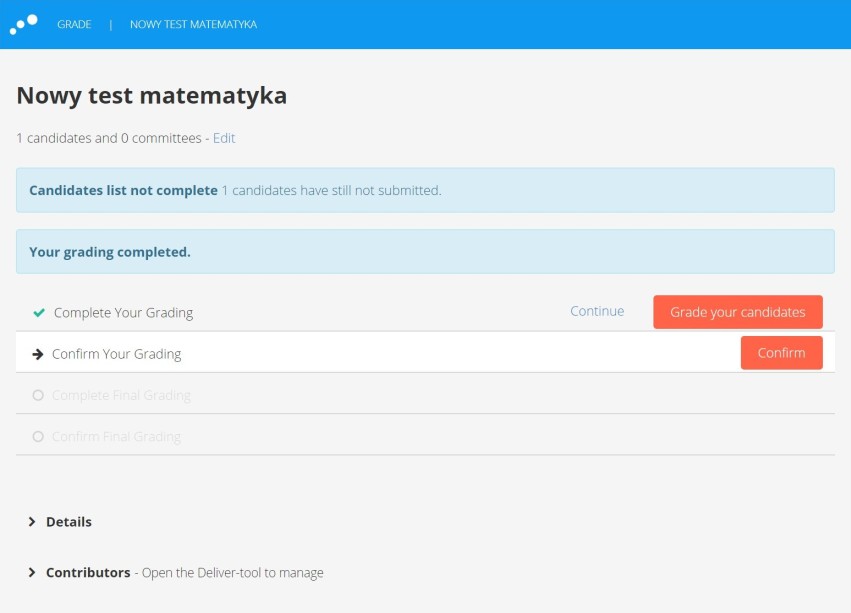Image resolution: width=851 pixels, height=613 pixels.
Task: Select the Complete Your Grading step label
Action: click(123, 313)
